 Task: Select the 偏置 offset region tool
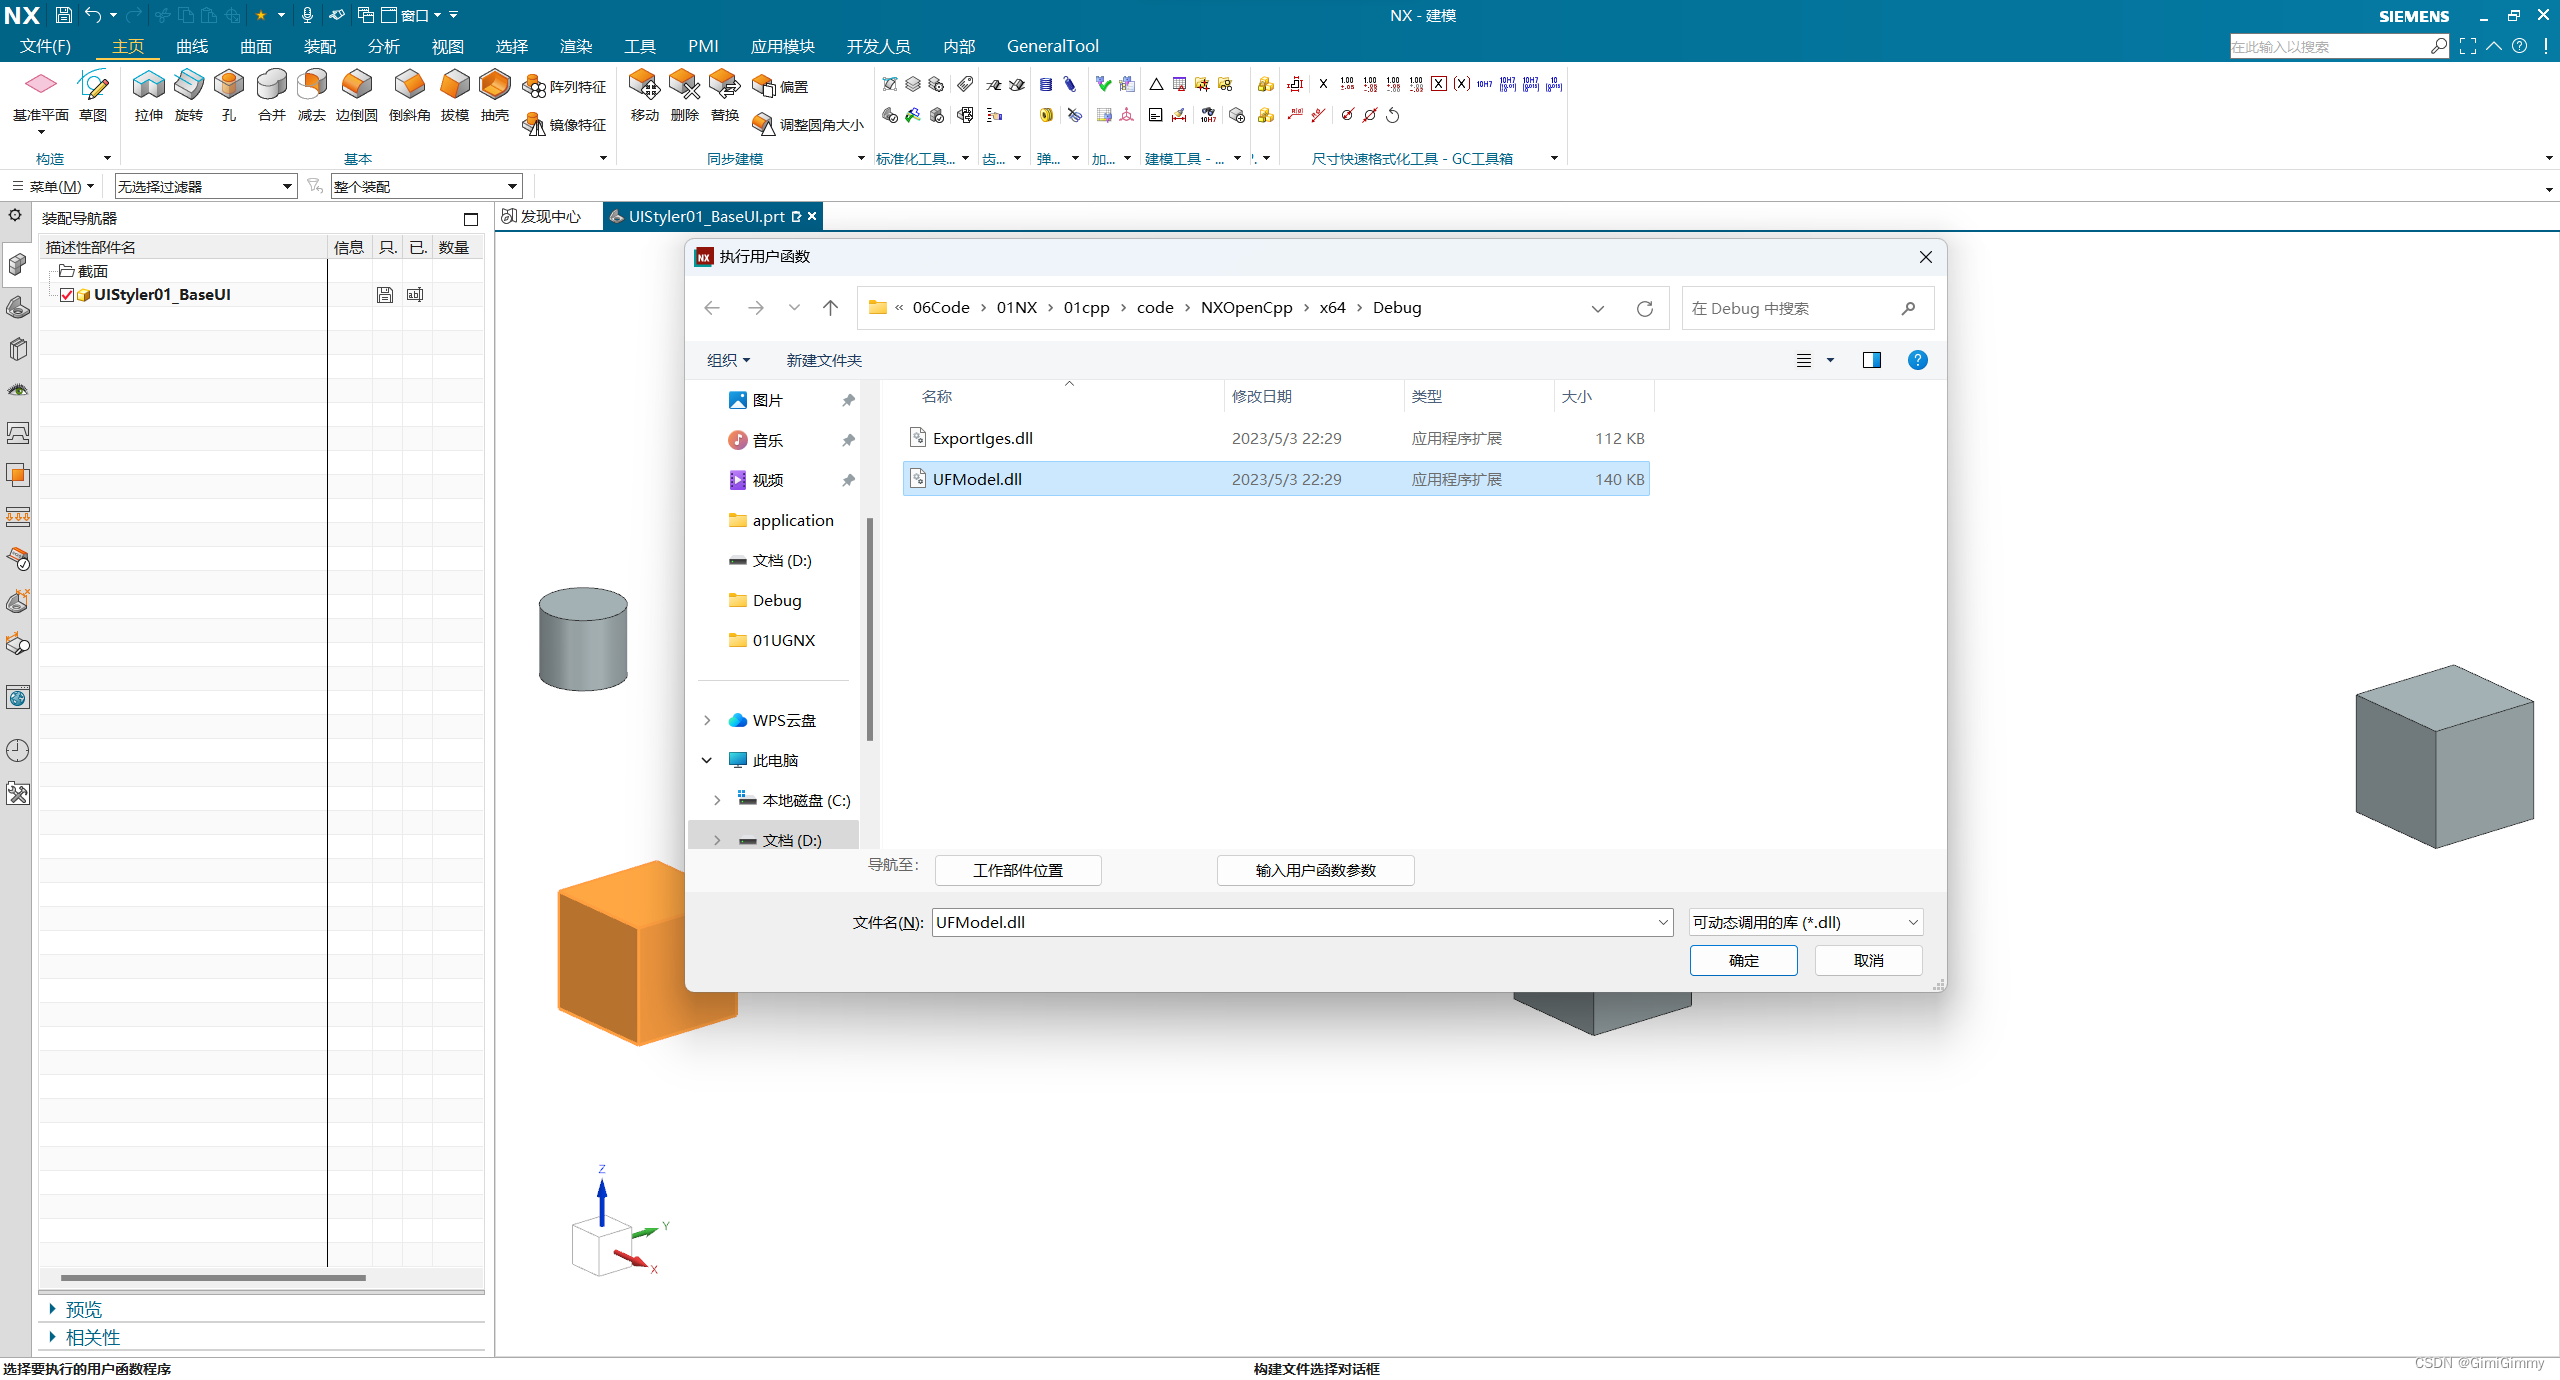tap(780, 87)
